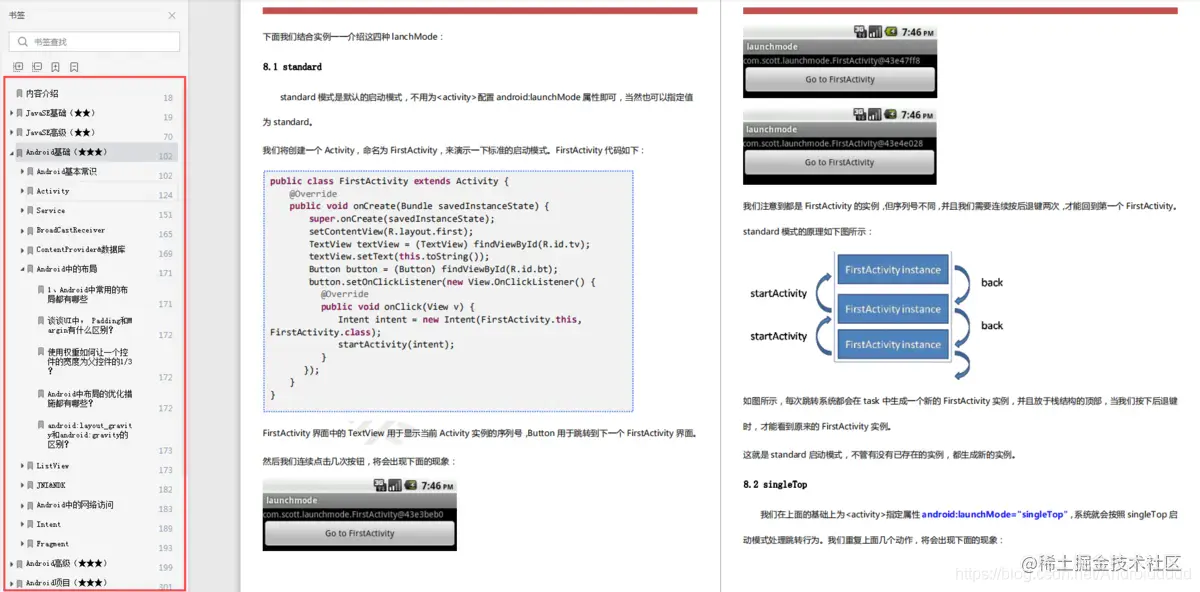Select the JavaSE高级（★★）bookmark
Image resolution: width=1200 pixels, height=592 pixels.
click(60, 132)
